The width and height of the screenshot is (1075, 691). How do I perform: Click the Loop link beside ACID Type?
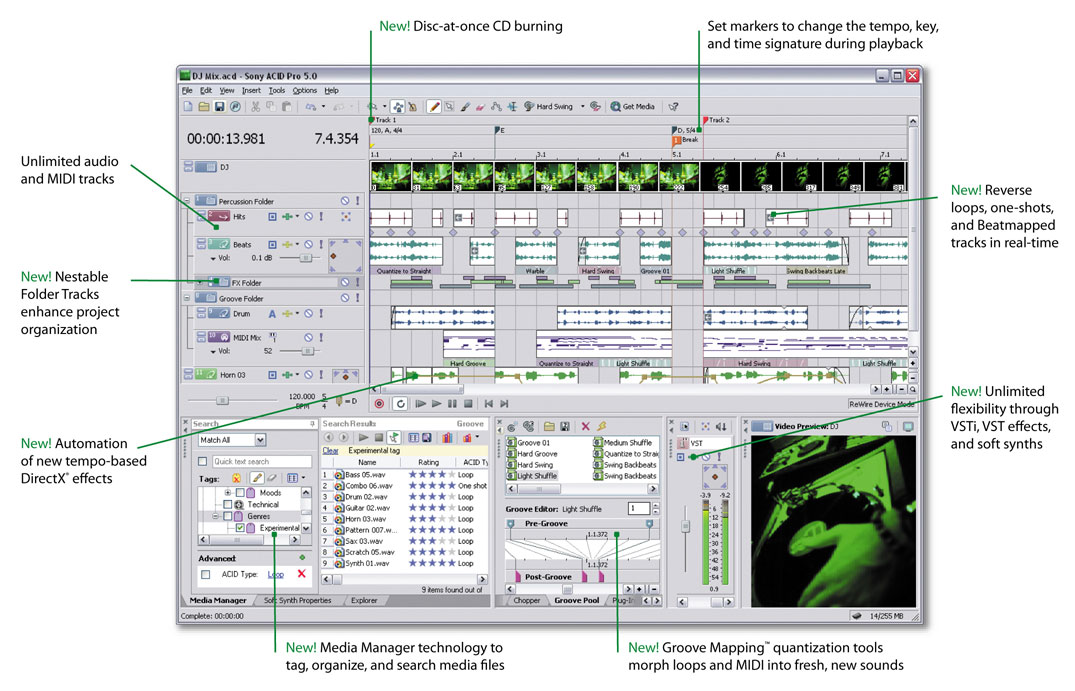point(276,574)
